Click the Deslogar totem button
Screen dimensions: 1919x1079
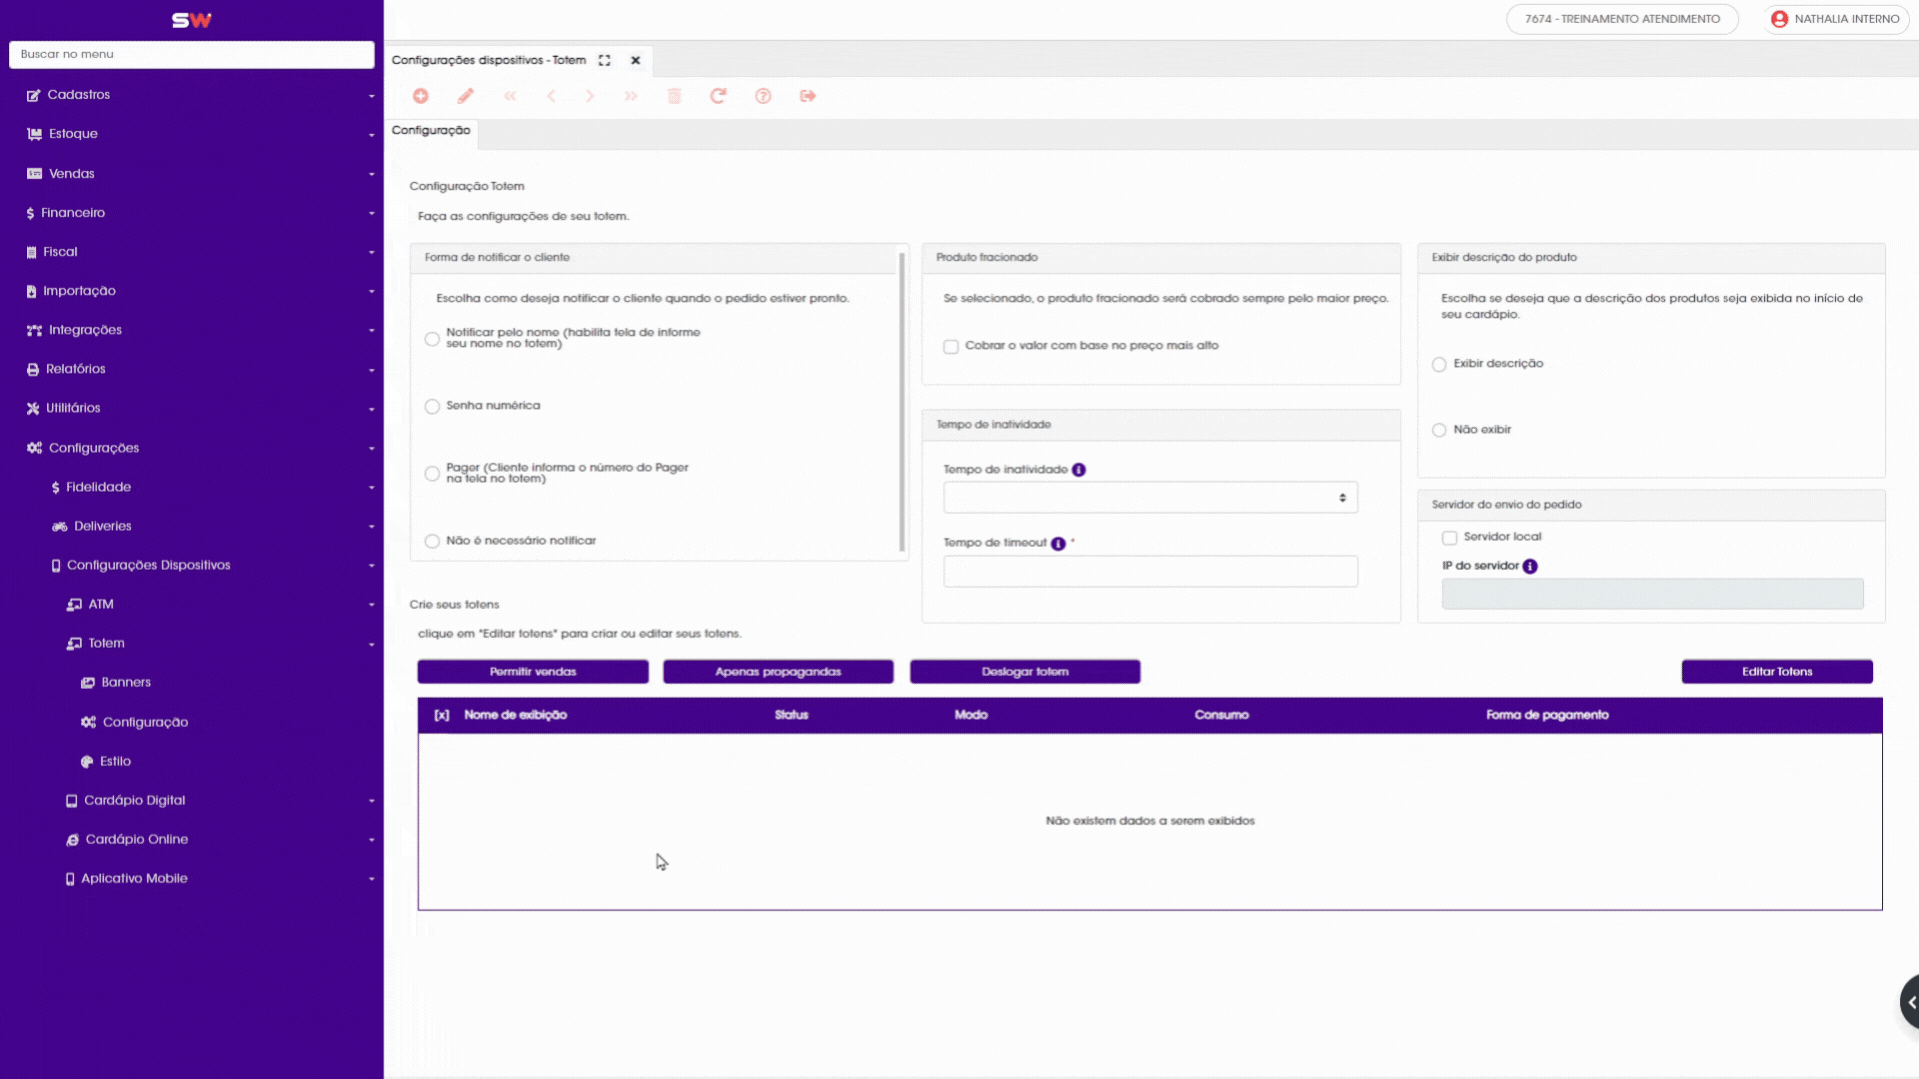pyautogui.click(x=1025, y=672)
